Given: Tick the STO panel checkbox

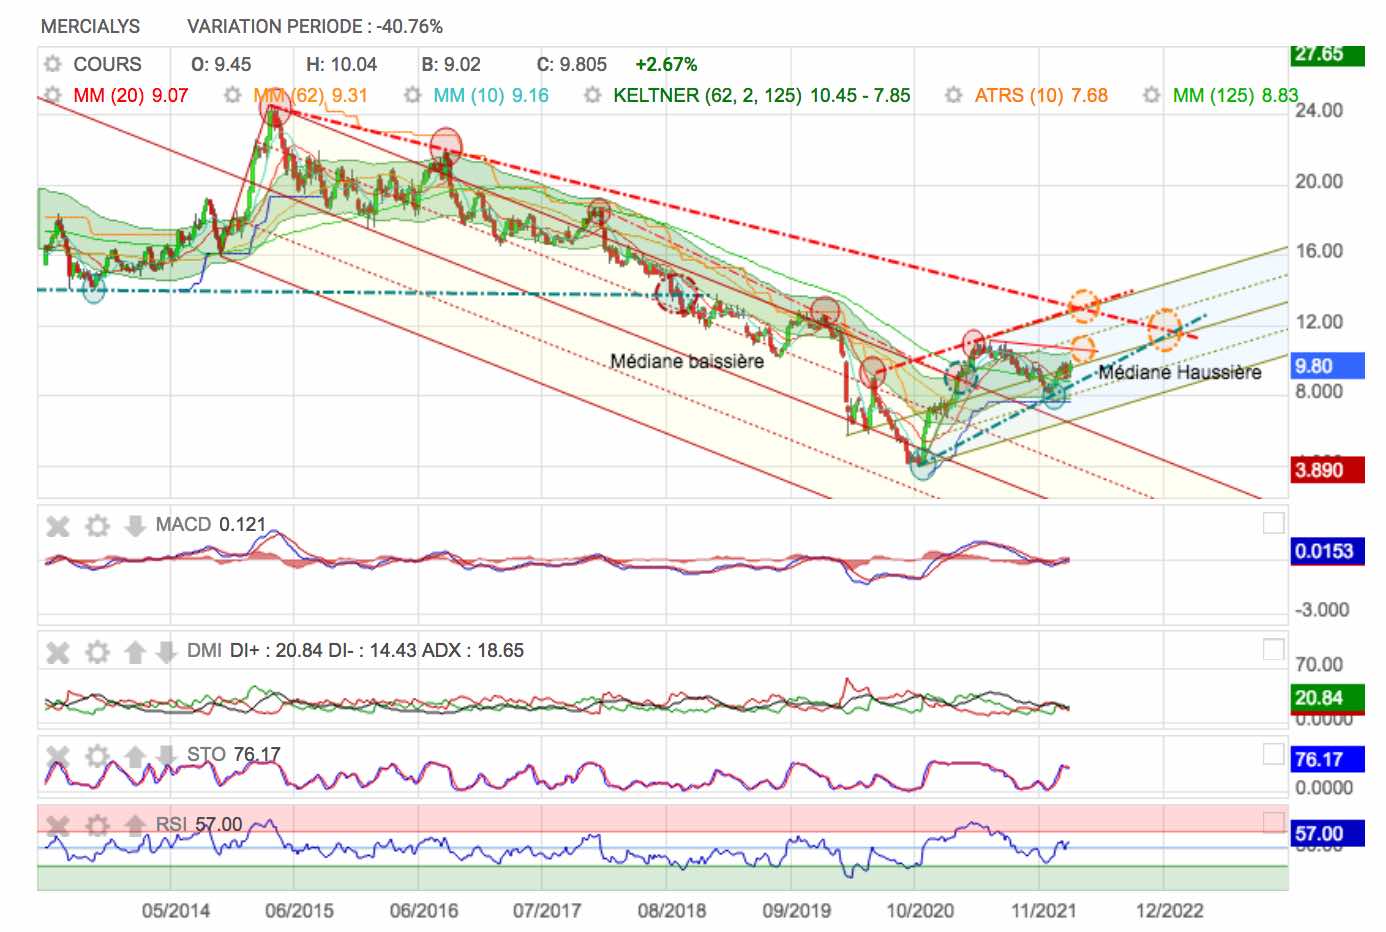Looking at the screenshot, I should coord(1273,754).
